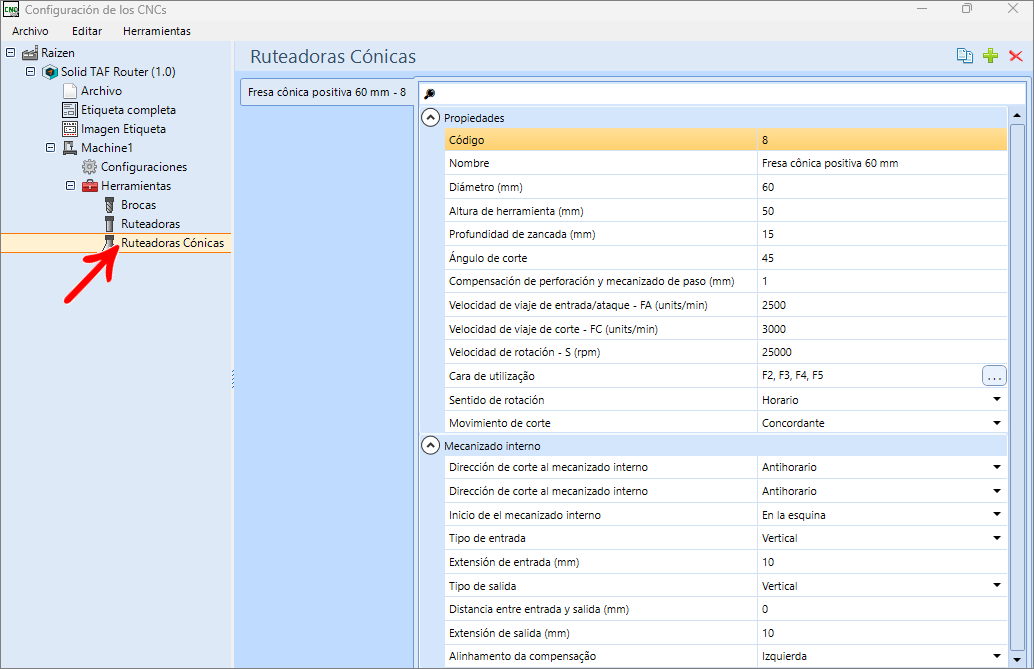Collapse the Raizen tree node
Viewport: 1034px width, 669px height.
11,52
